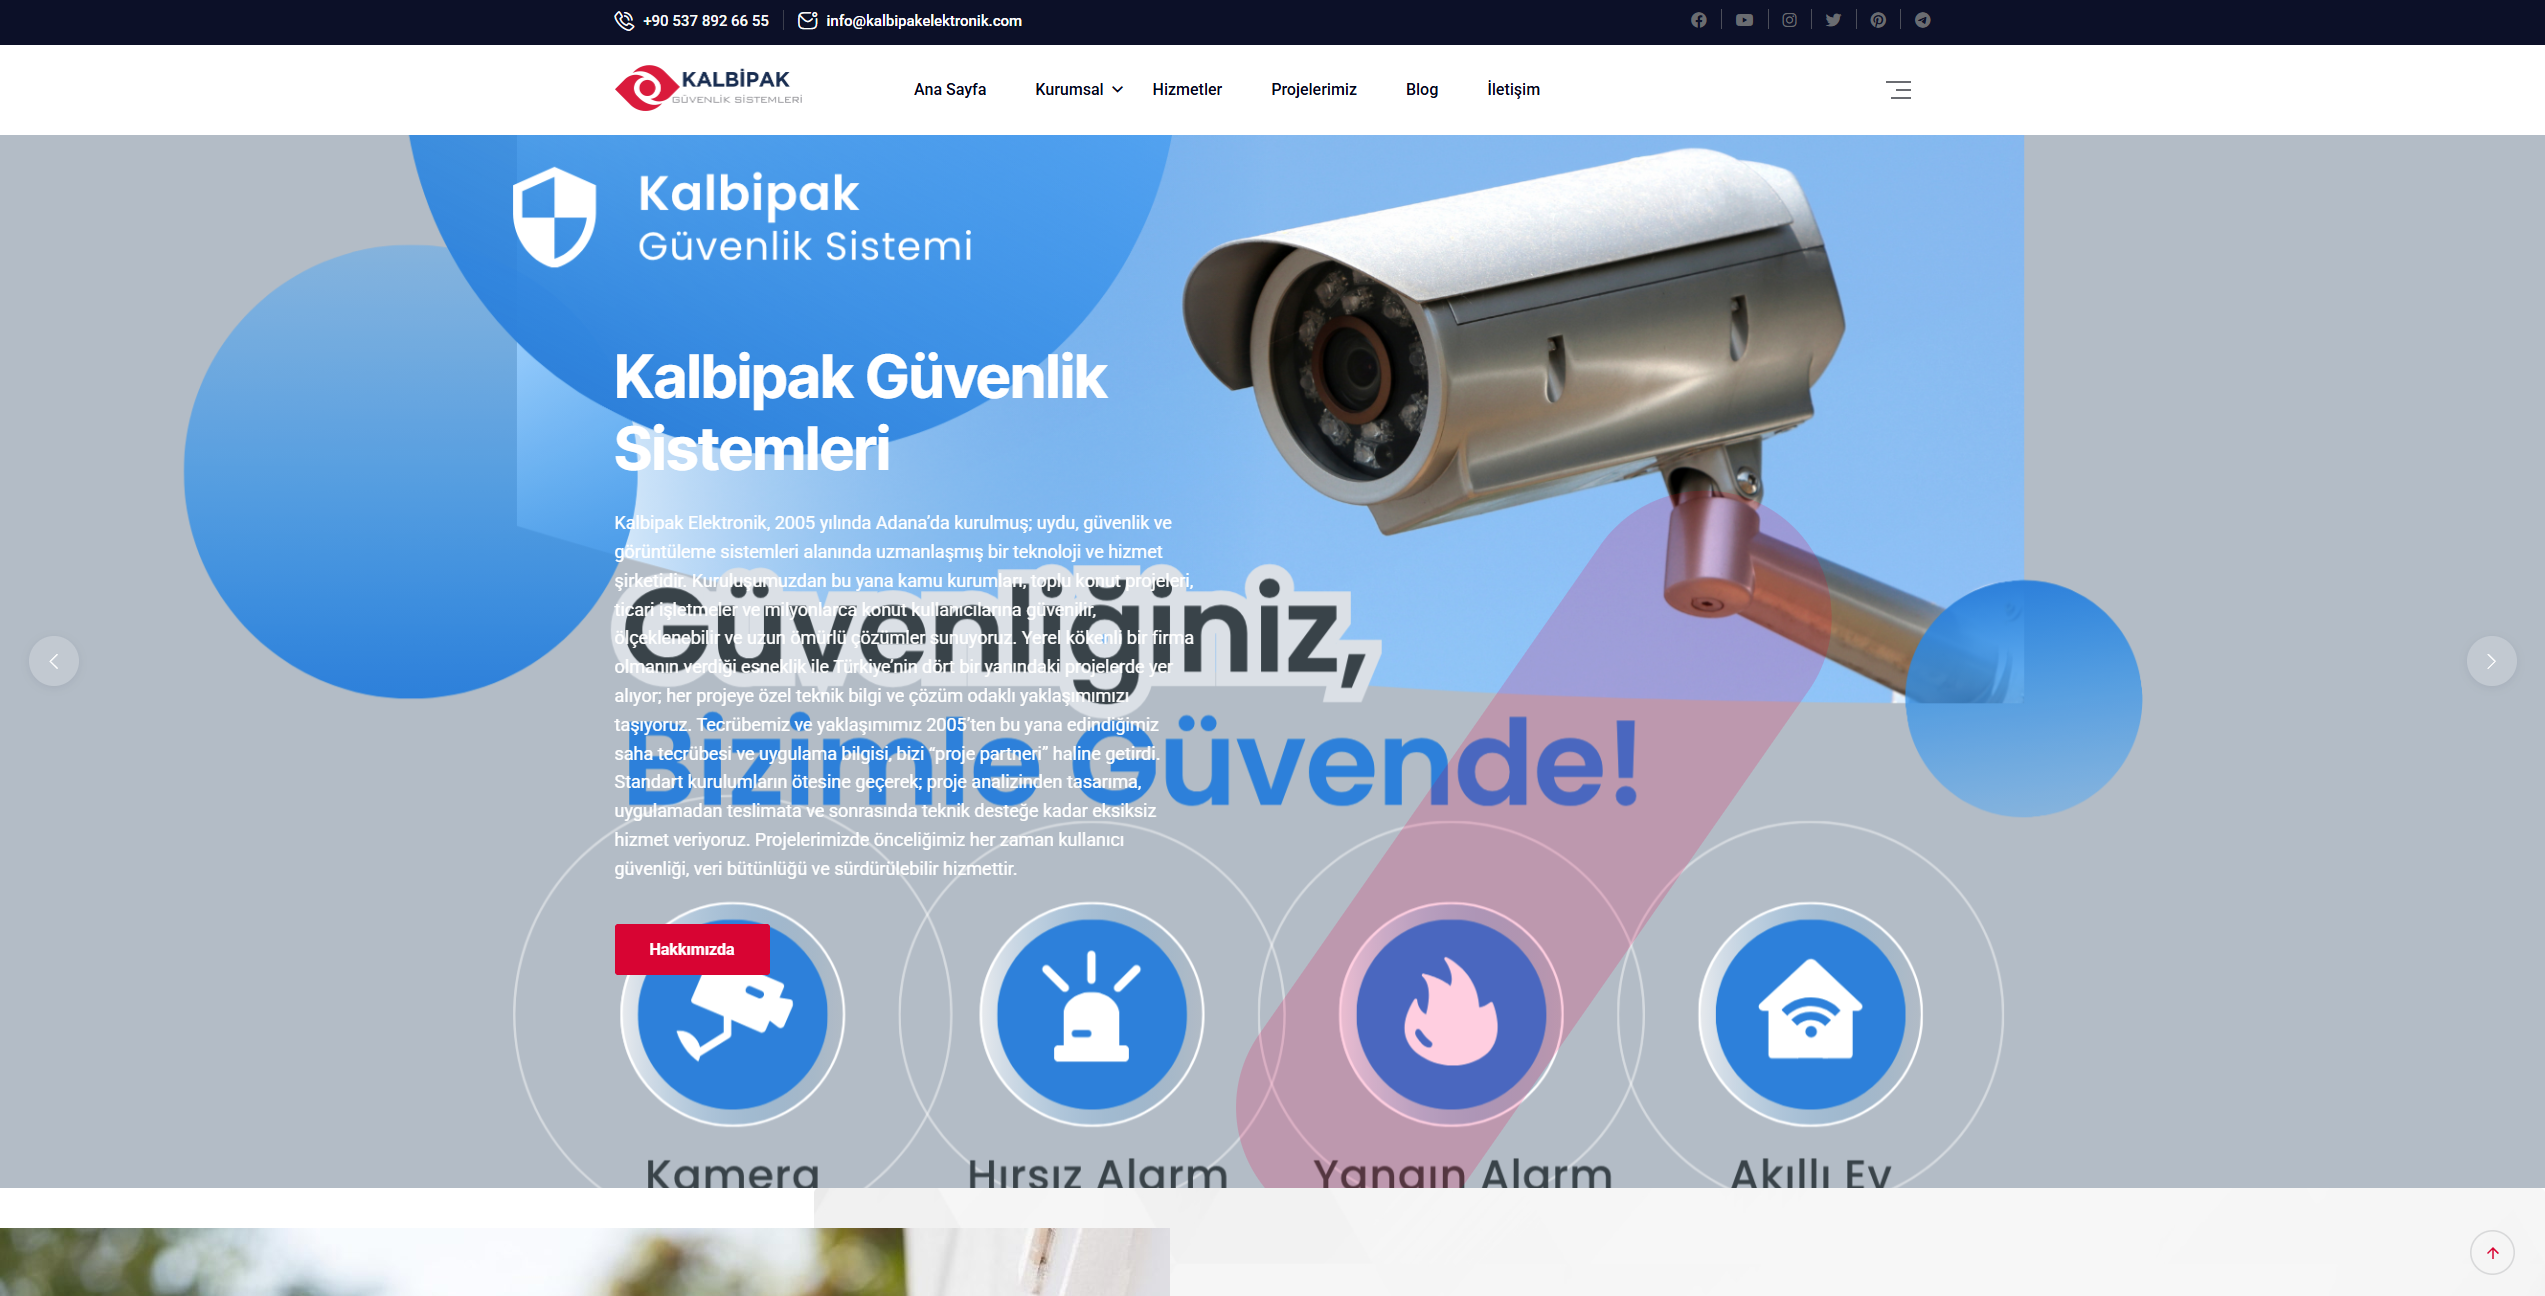
Task: Click the Kalbipak logo
Action: pos(709,89)
